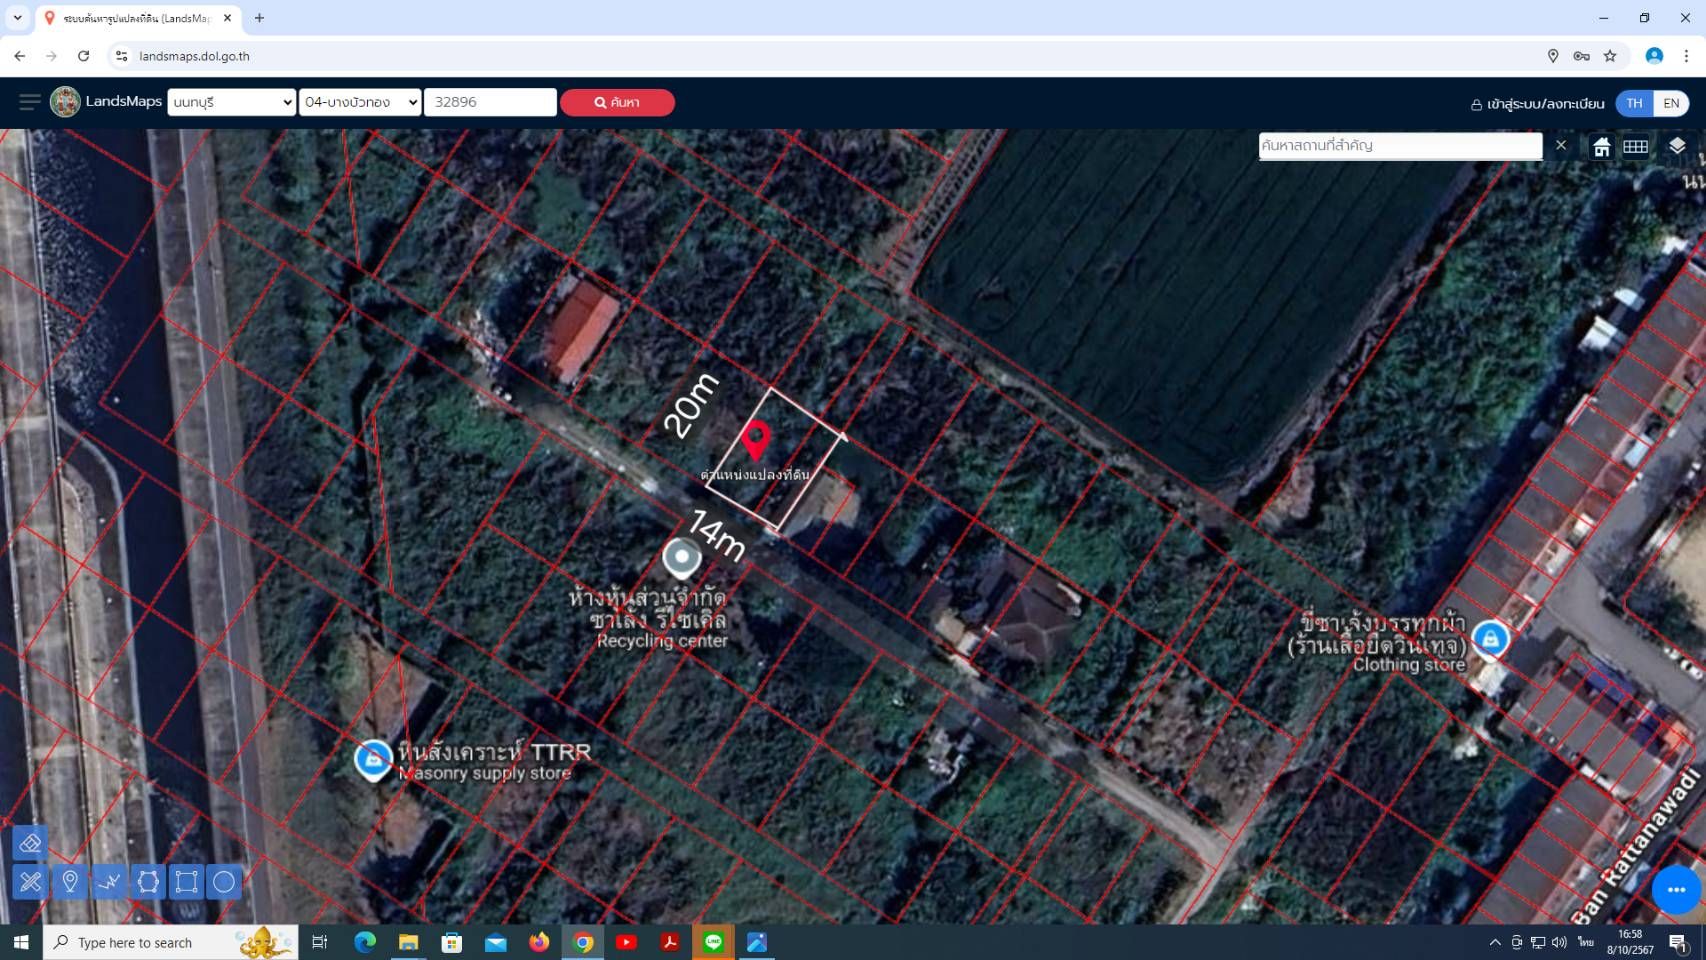Click the home icon on map toolbar
The image size is (1706, 960).
[1602, 147]
